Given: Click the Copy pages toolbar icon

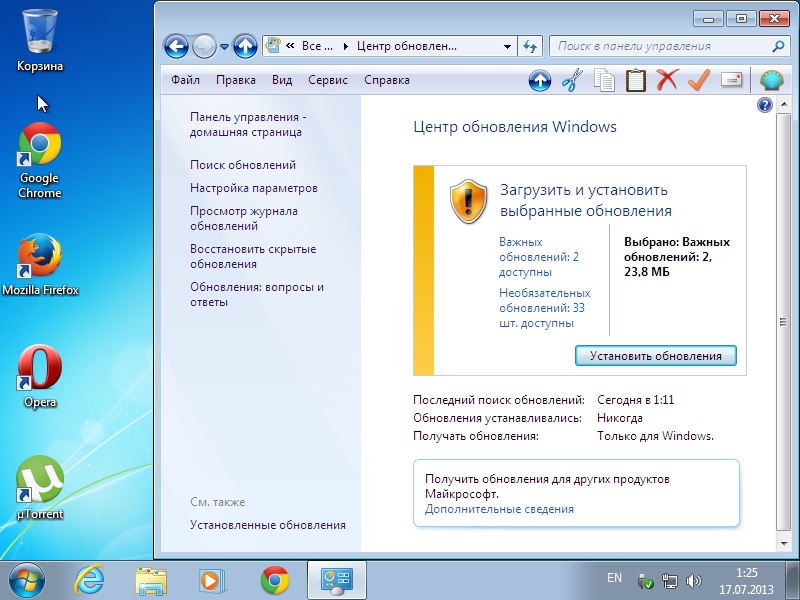Looking at the screenshot, I should pos(604,80).
